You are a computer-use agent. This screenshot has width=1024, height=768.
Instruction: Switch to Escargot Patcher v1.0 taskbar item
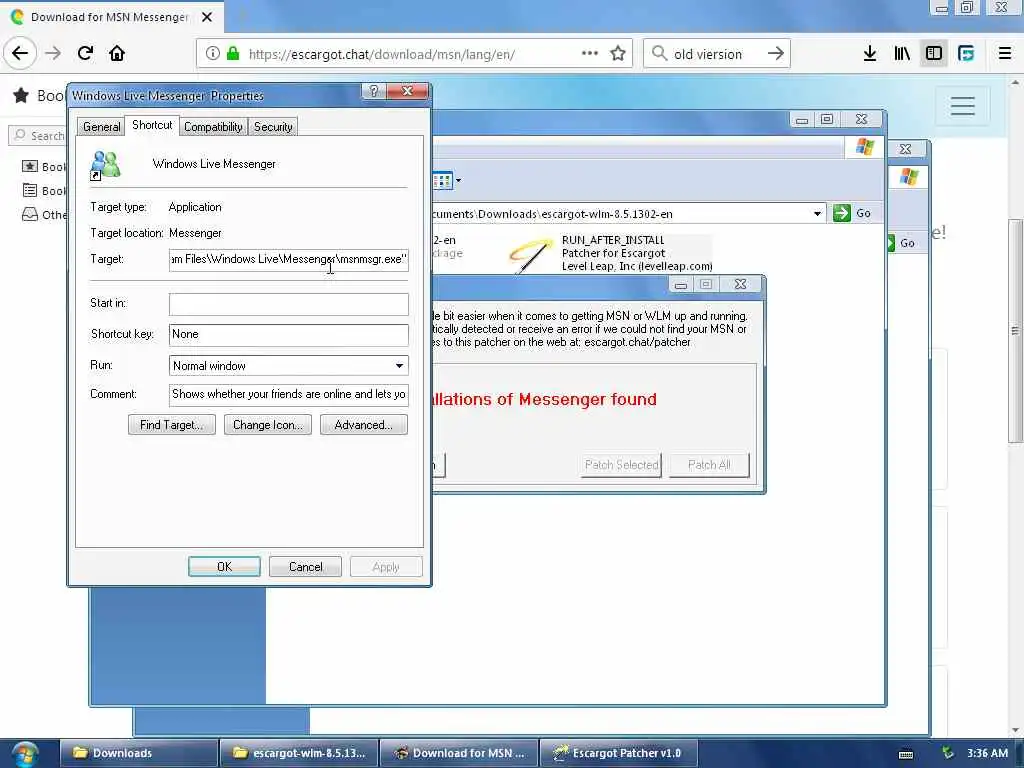[618, 754]
